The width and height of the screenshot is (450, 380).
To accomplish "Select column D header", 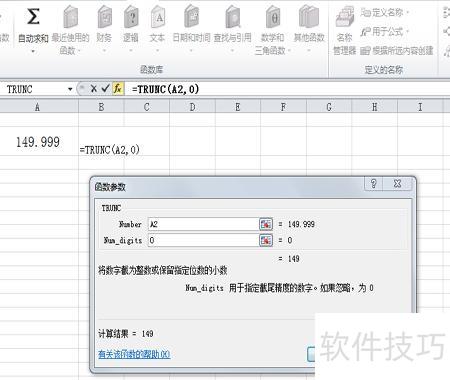I will (x=192, y=107).
